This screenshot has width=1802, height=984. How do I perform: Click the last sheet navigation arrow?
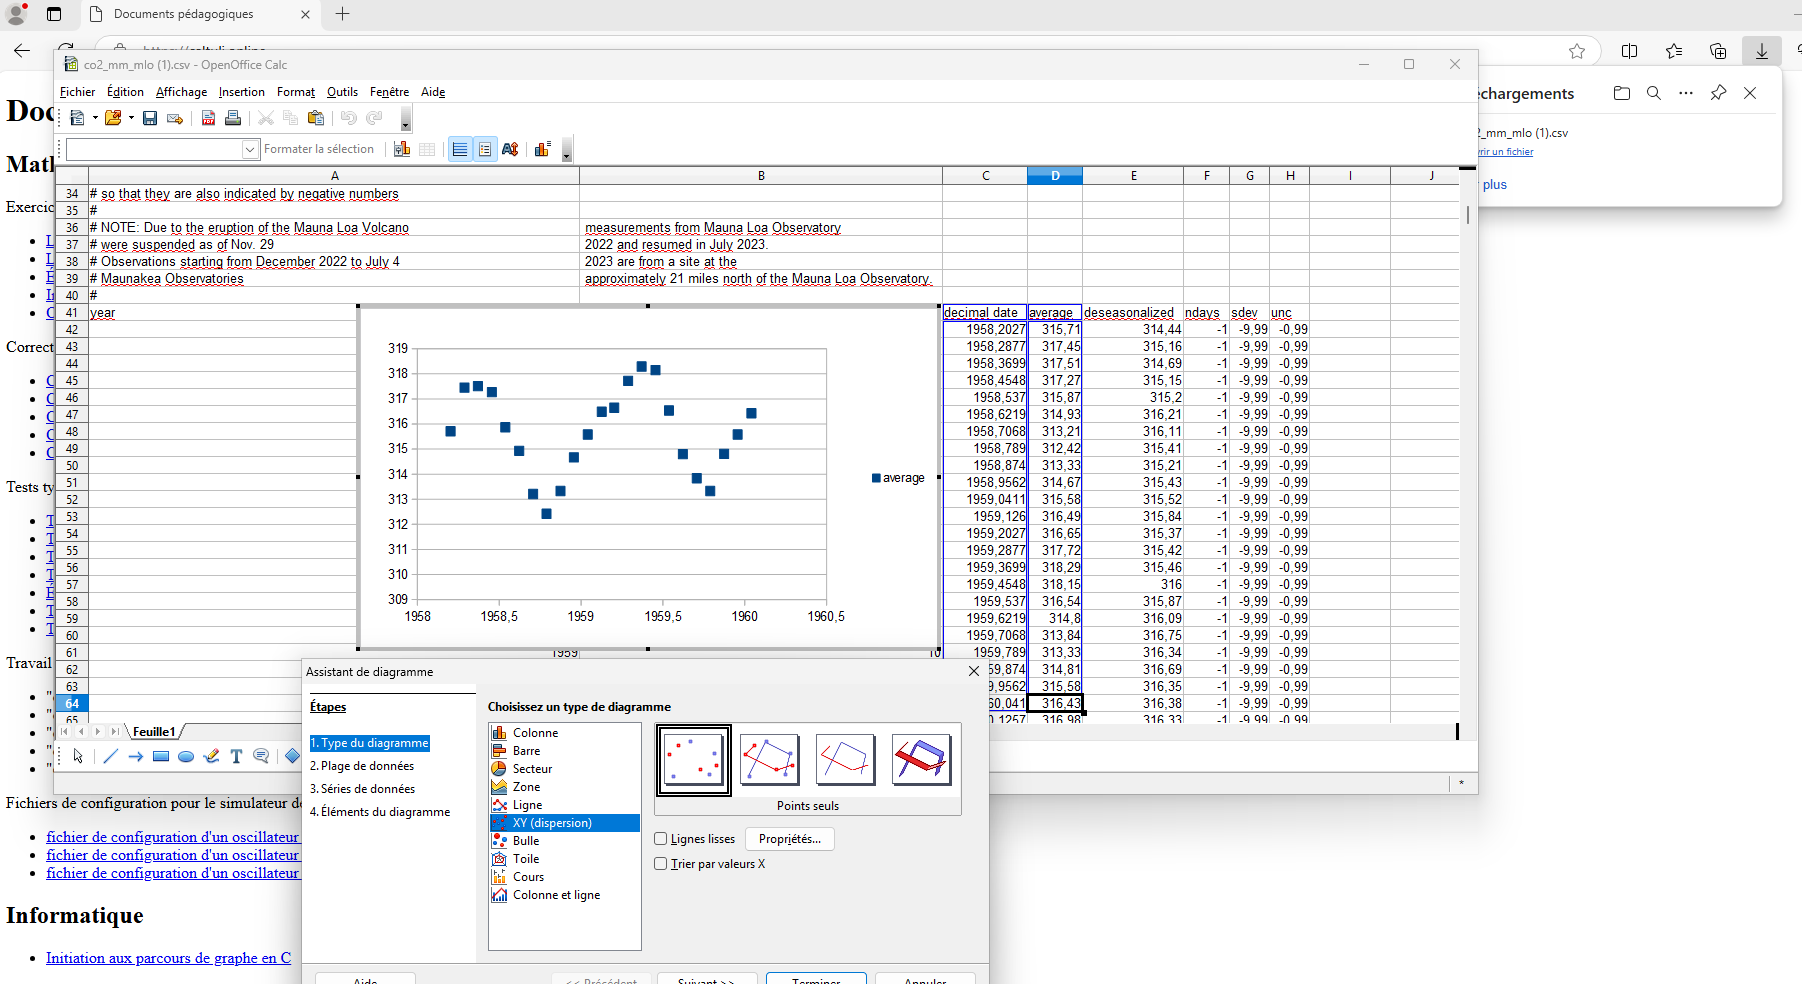(115, 732)
